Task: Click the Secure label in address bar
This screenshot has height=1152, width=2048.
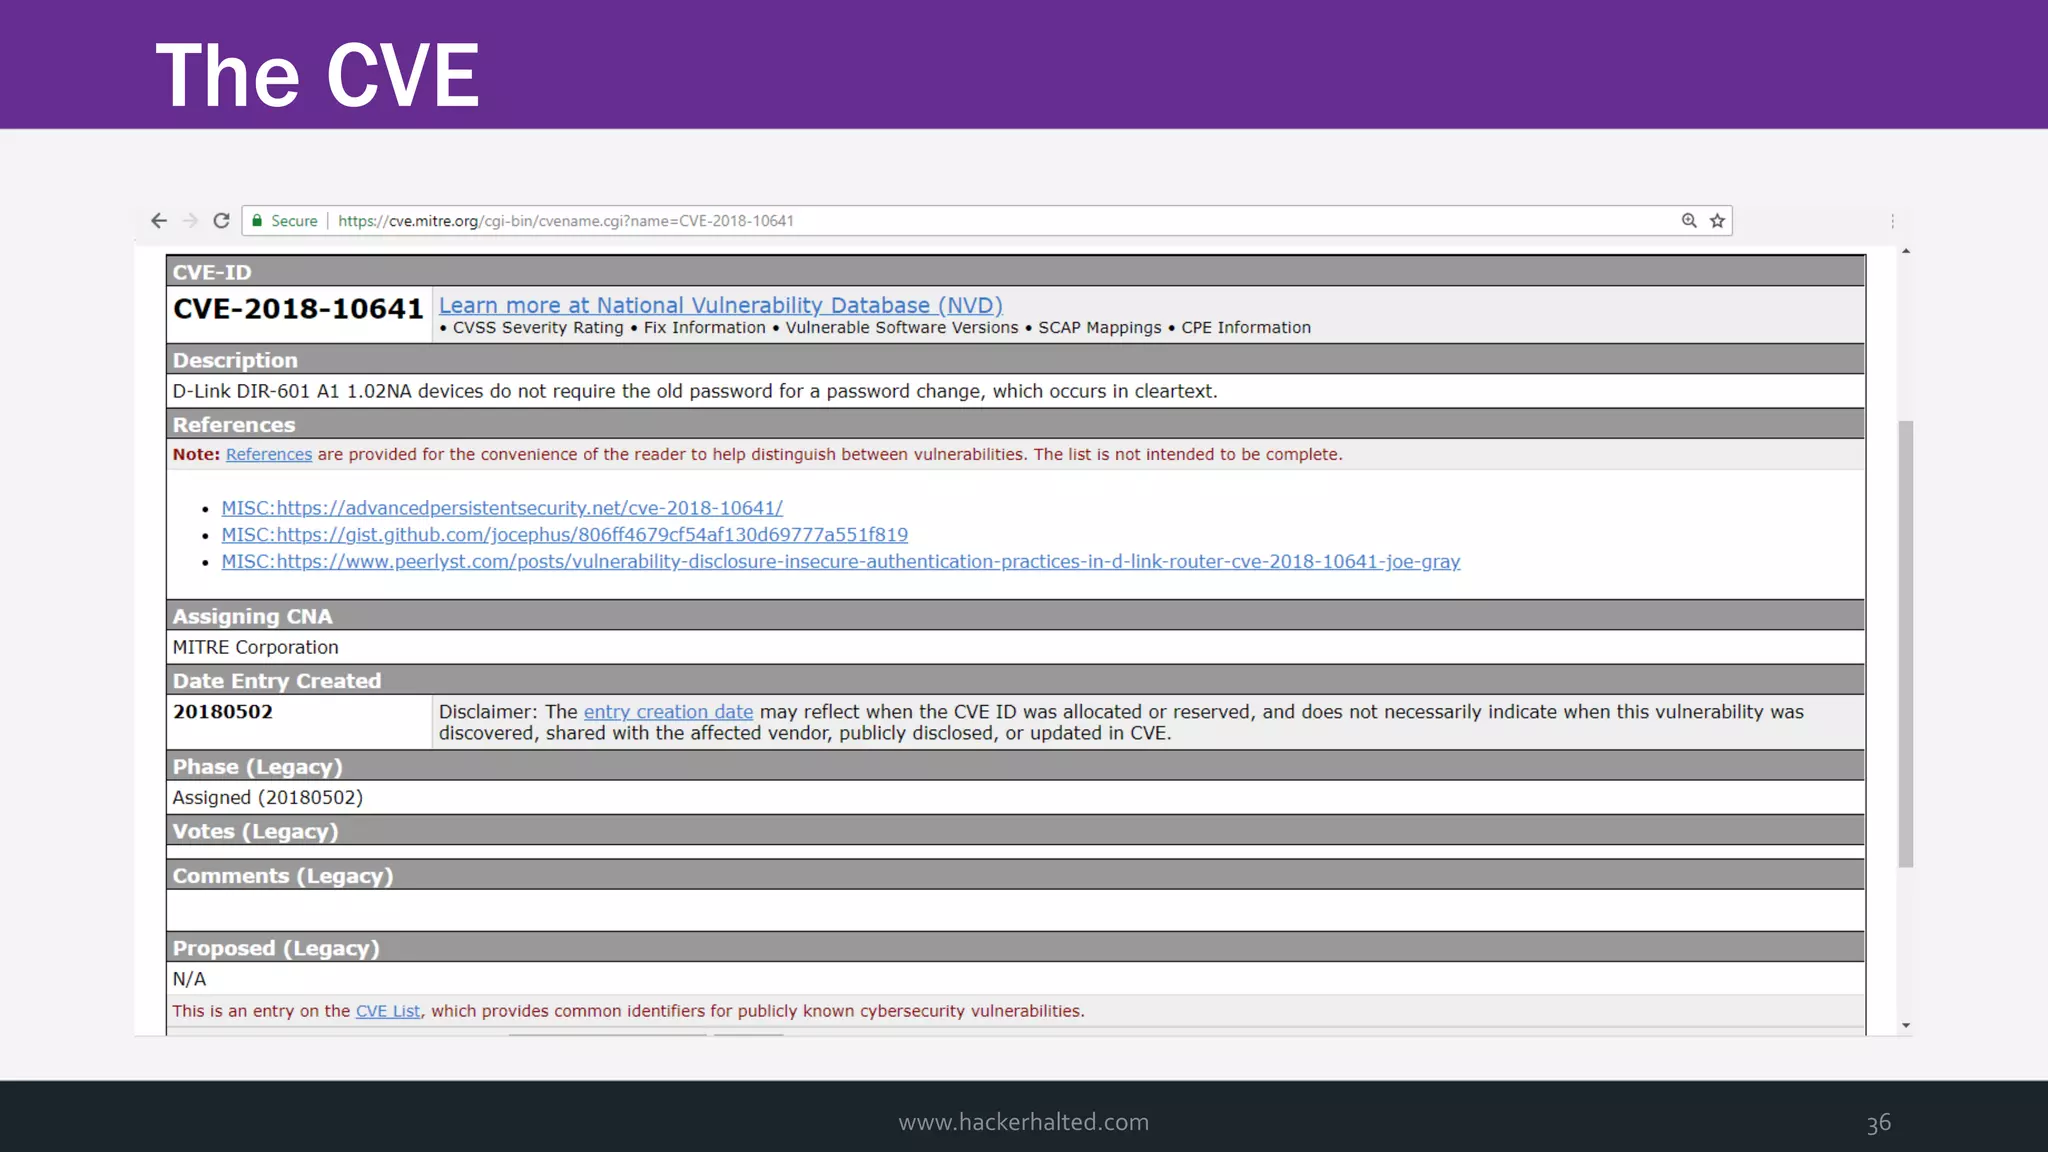Action: [294, 221]
